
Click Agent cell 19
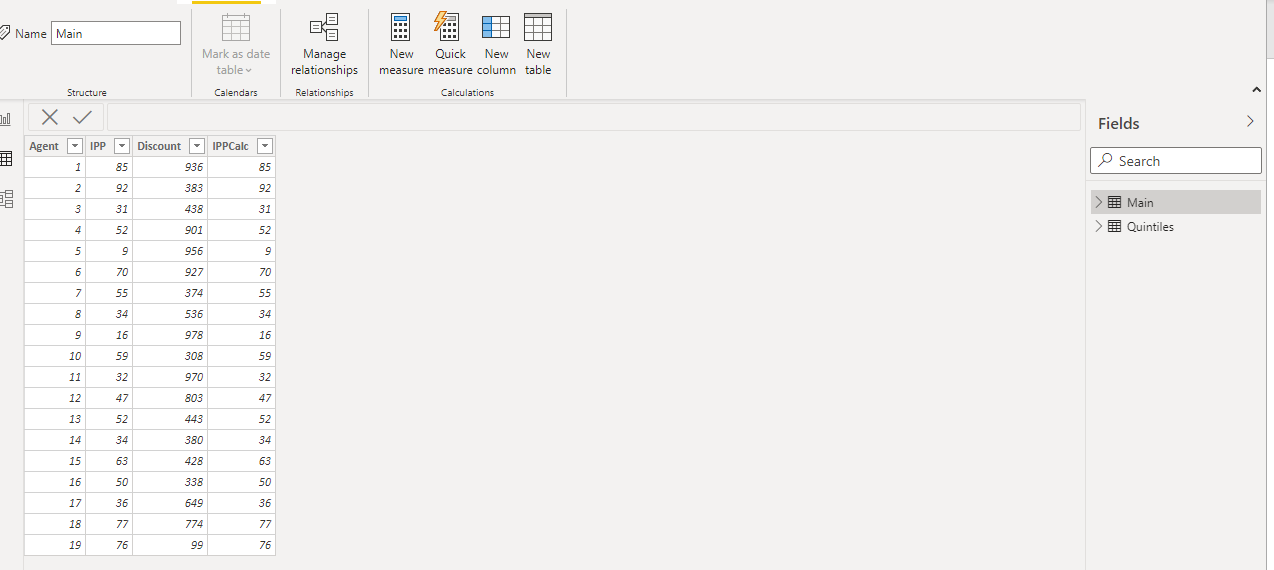(55, 545)
